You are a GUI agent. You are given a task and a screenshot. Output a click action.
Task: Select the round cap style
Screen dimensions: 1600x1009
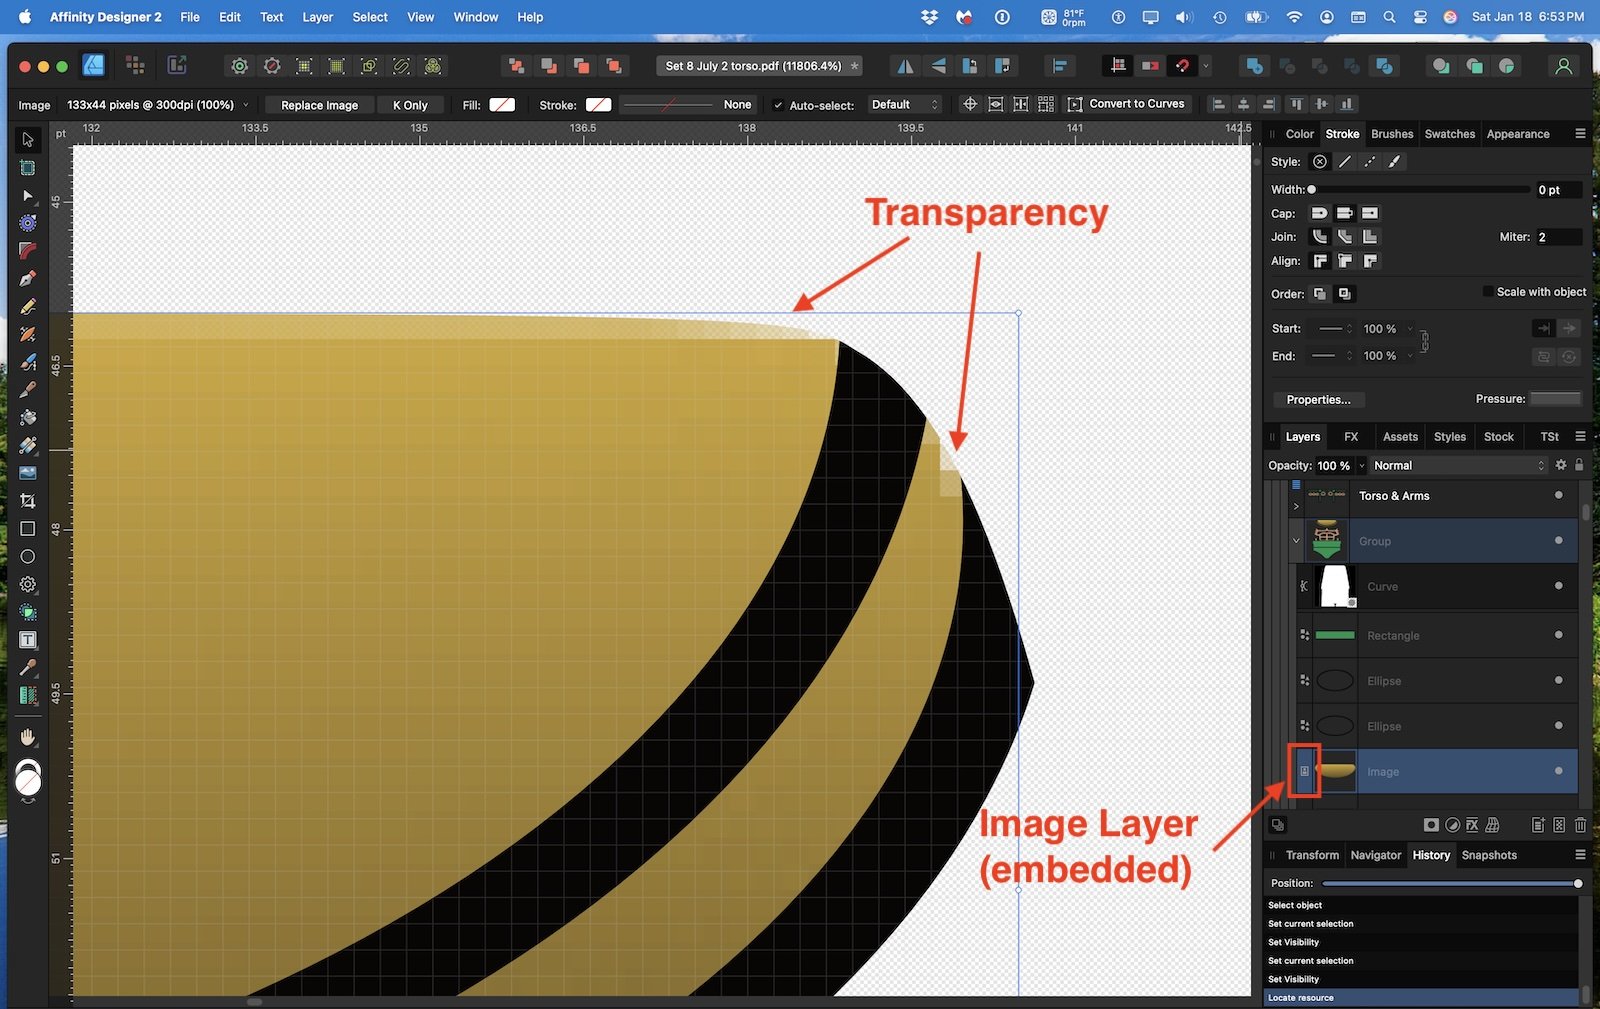1319,213
